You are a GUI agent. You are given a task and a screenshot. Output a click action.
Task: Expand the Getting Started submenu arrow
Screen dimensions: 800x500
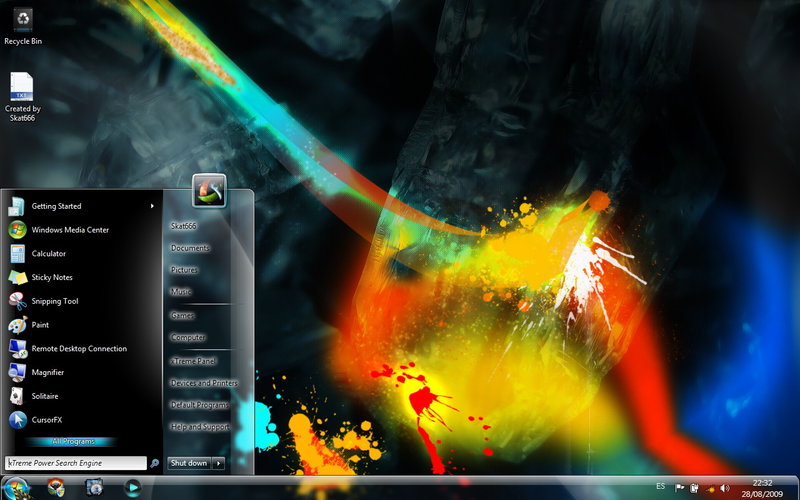click(152, 206)
